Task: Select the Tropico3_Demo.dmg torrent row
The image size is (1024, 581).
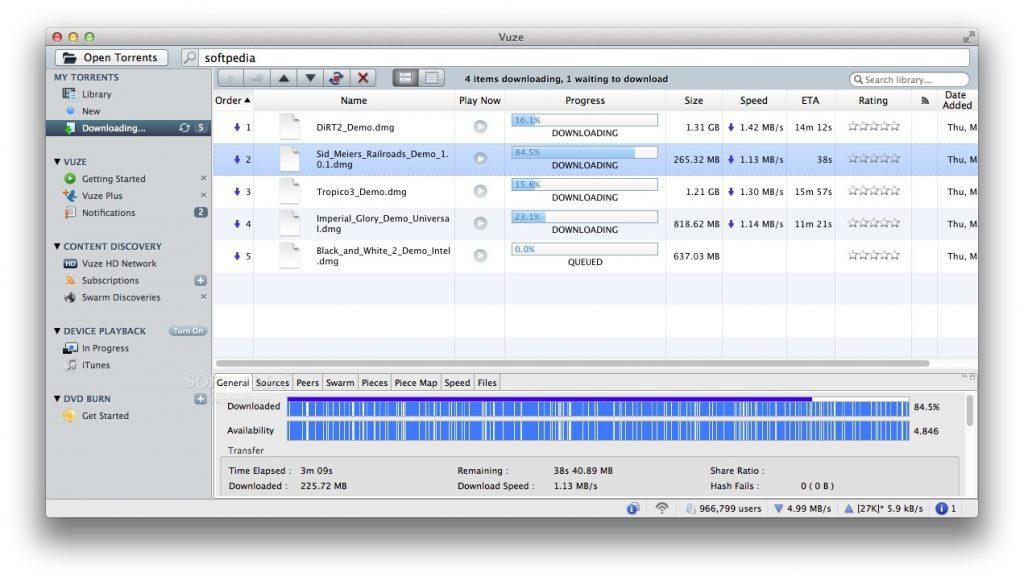Action: (x=595, y=191)
